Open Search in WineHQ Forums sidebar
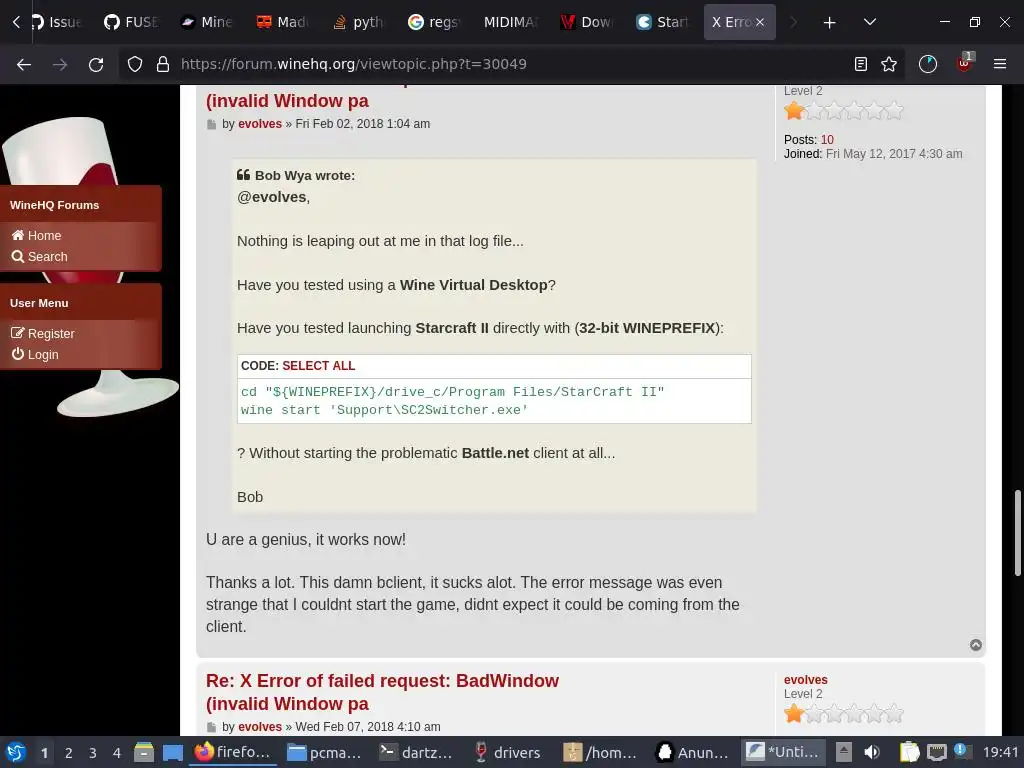Viewport: 1024px width, 768px height. [39, 257]
